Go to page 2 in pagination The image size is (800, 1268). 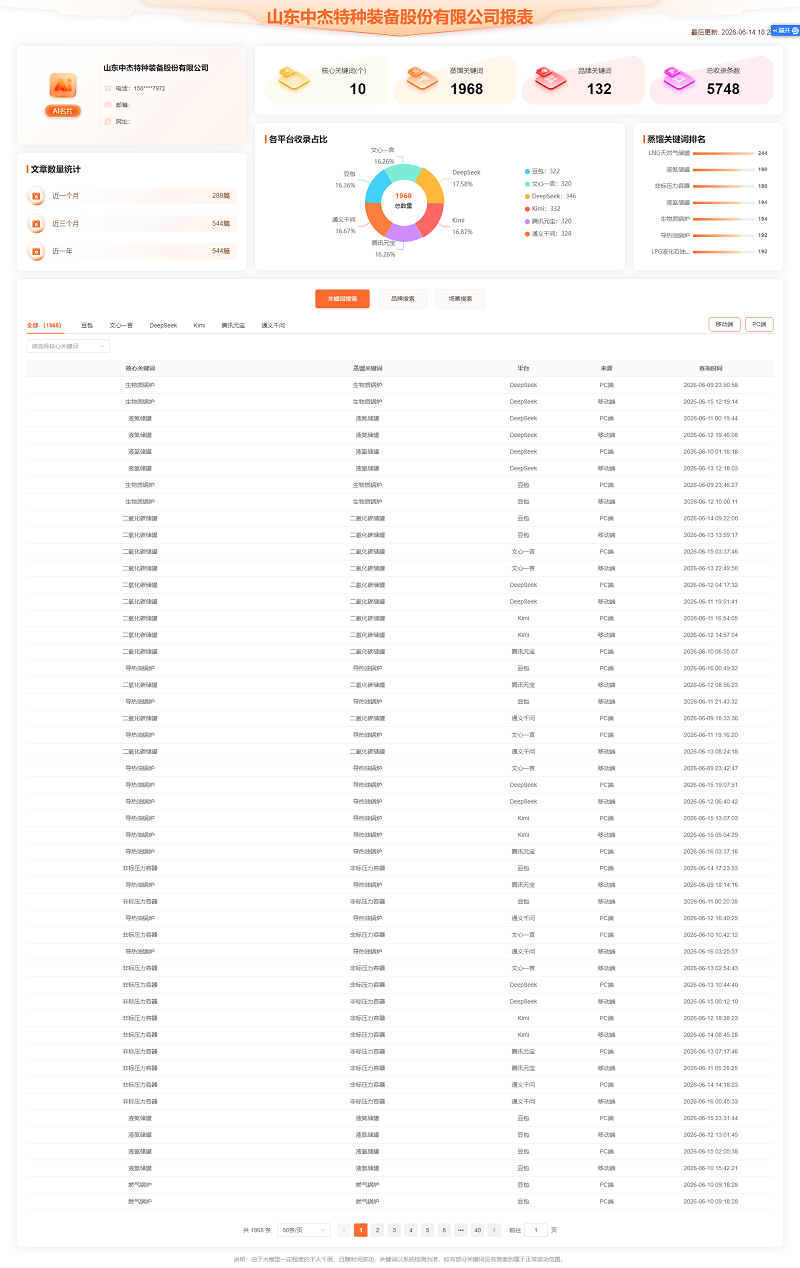tap(378, 1230)
